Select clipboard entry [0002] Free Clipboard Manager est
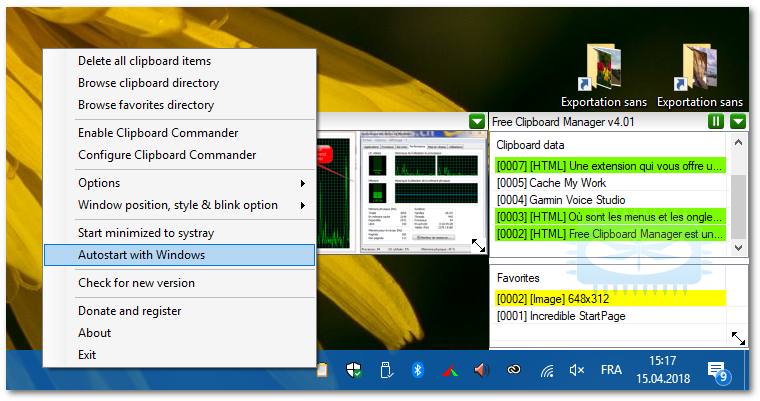760x401 pixels. (x=610, y=234)
